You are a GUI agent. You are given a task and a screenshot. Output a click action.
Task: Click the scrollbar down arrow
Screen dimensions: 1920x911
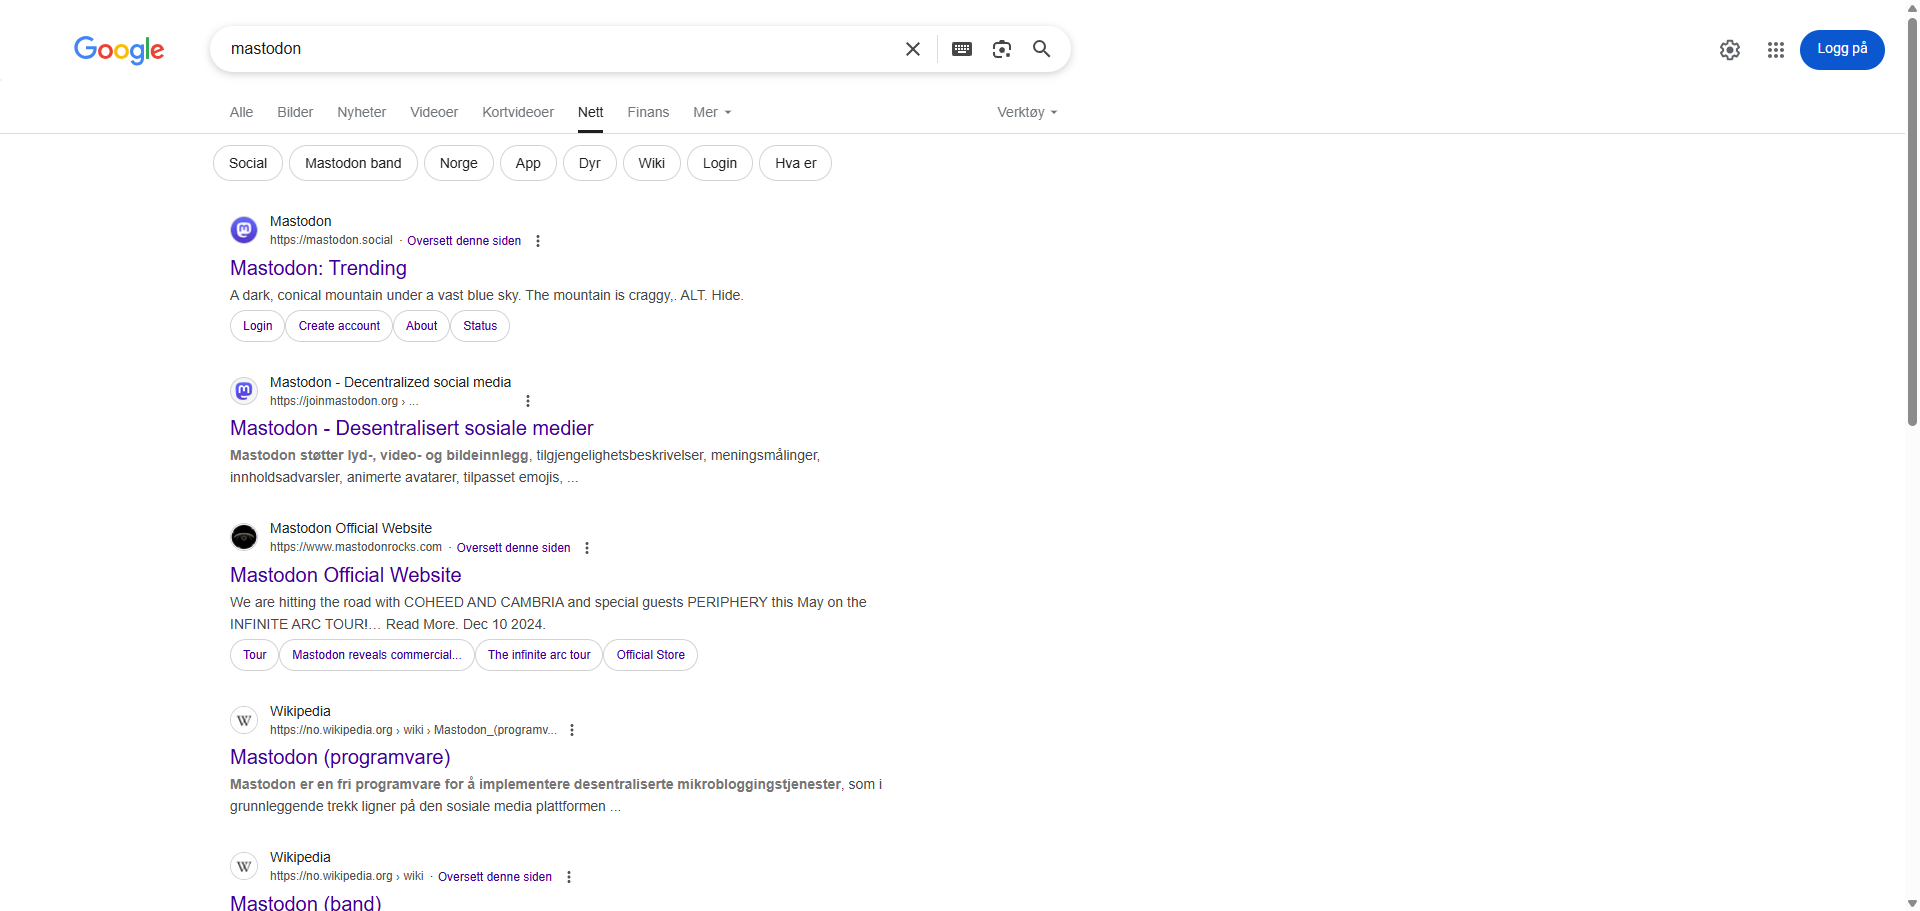click(1912, 904)
